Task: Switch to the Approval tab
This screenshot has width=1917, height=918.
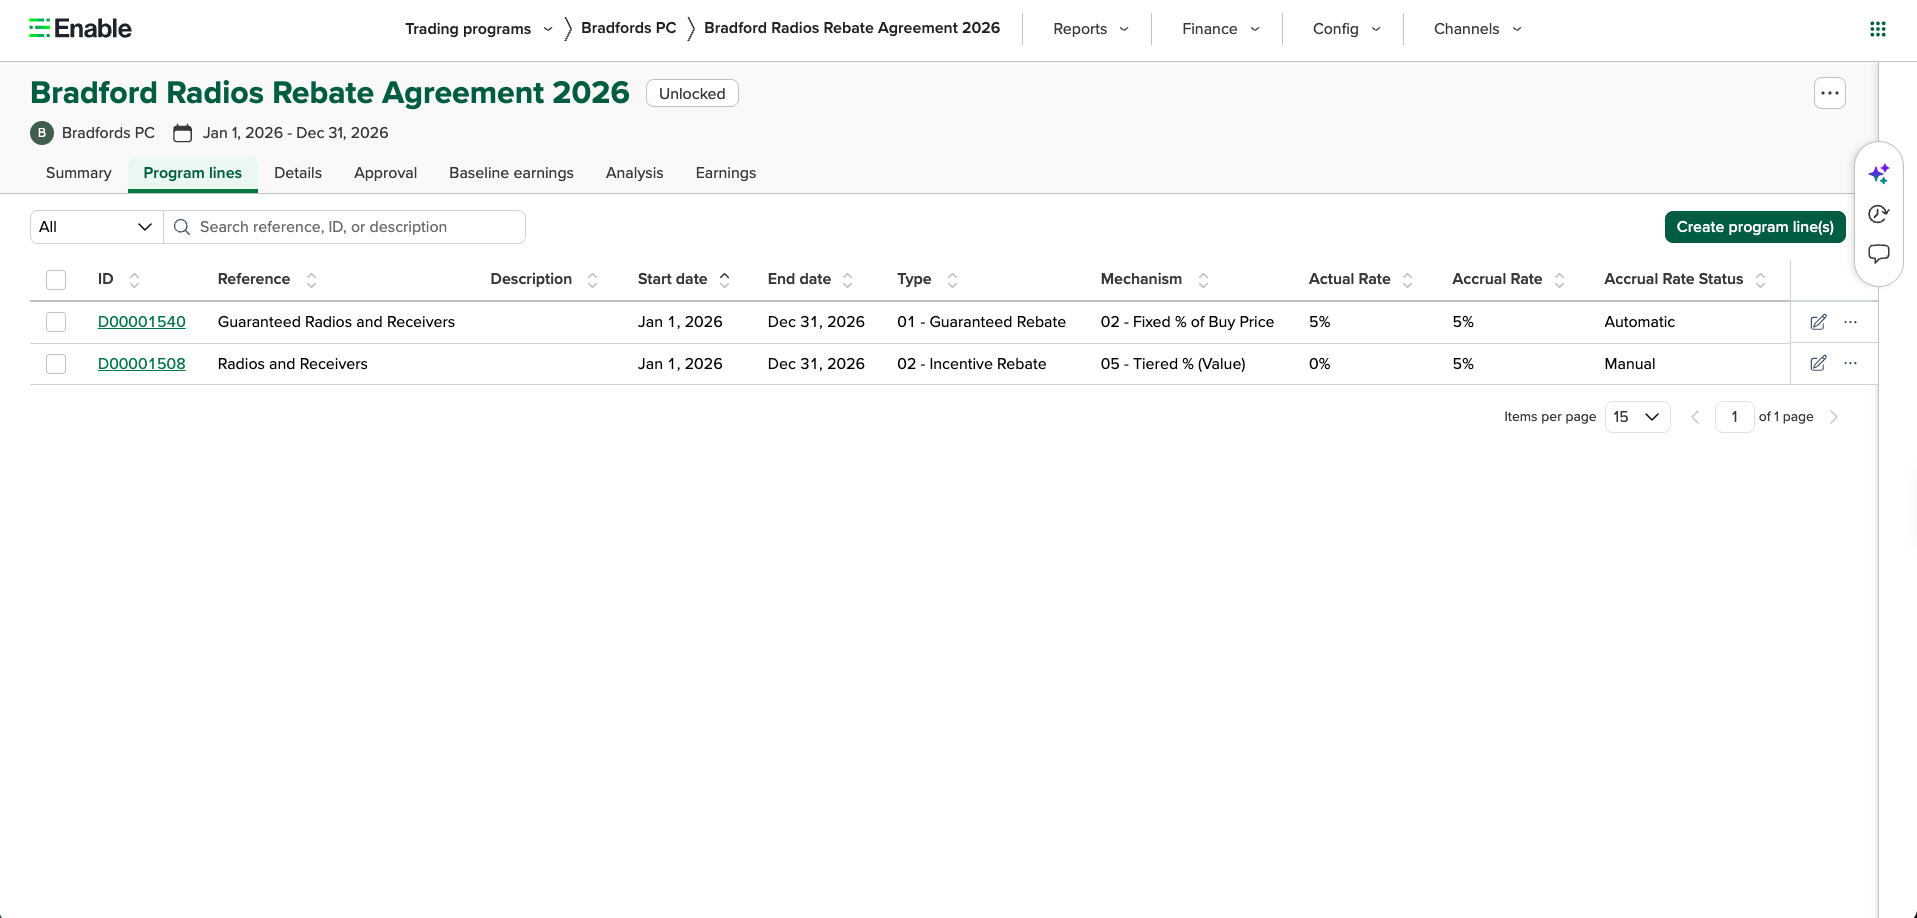Action: tap(385, 173)
